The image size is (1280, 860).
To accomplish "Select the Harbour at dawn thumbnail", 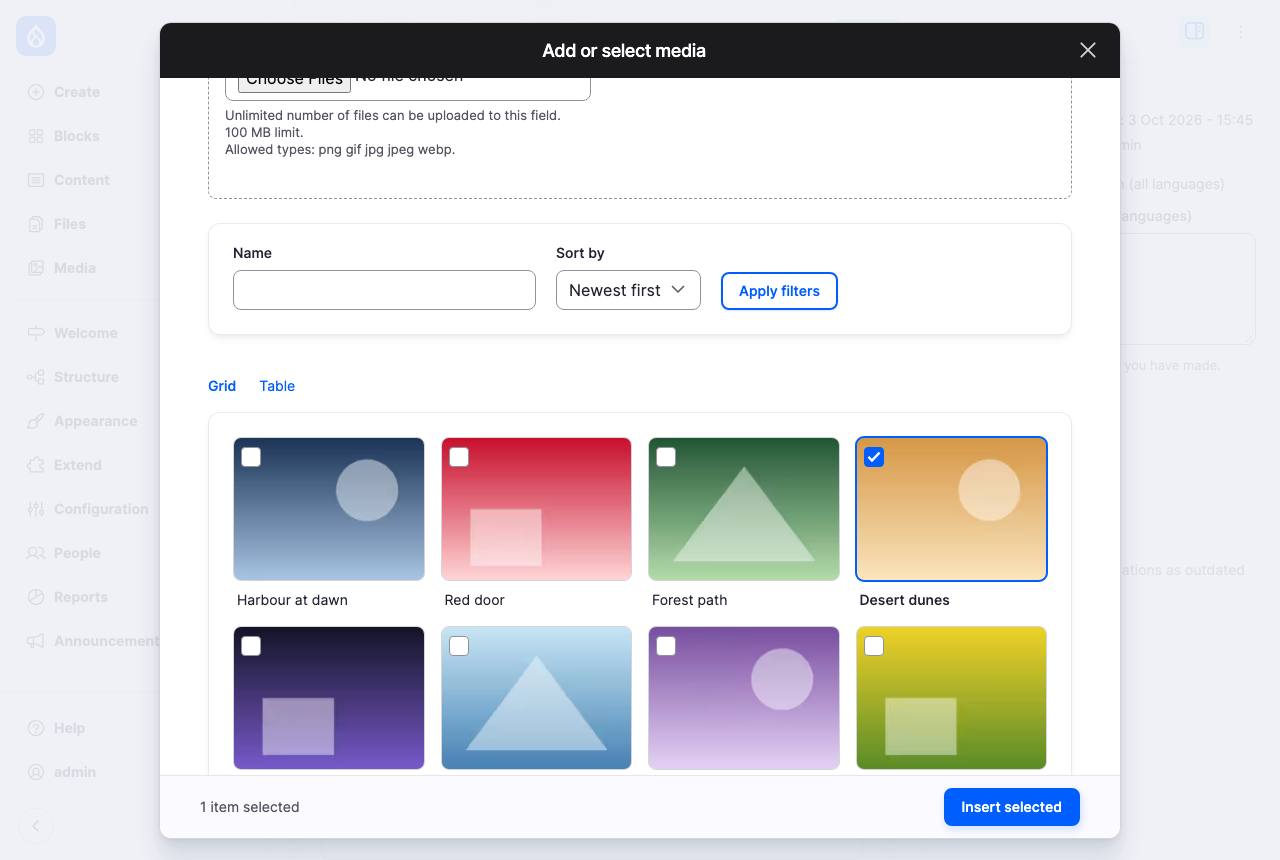I will click(x=329, y=509).
